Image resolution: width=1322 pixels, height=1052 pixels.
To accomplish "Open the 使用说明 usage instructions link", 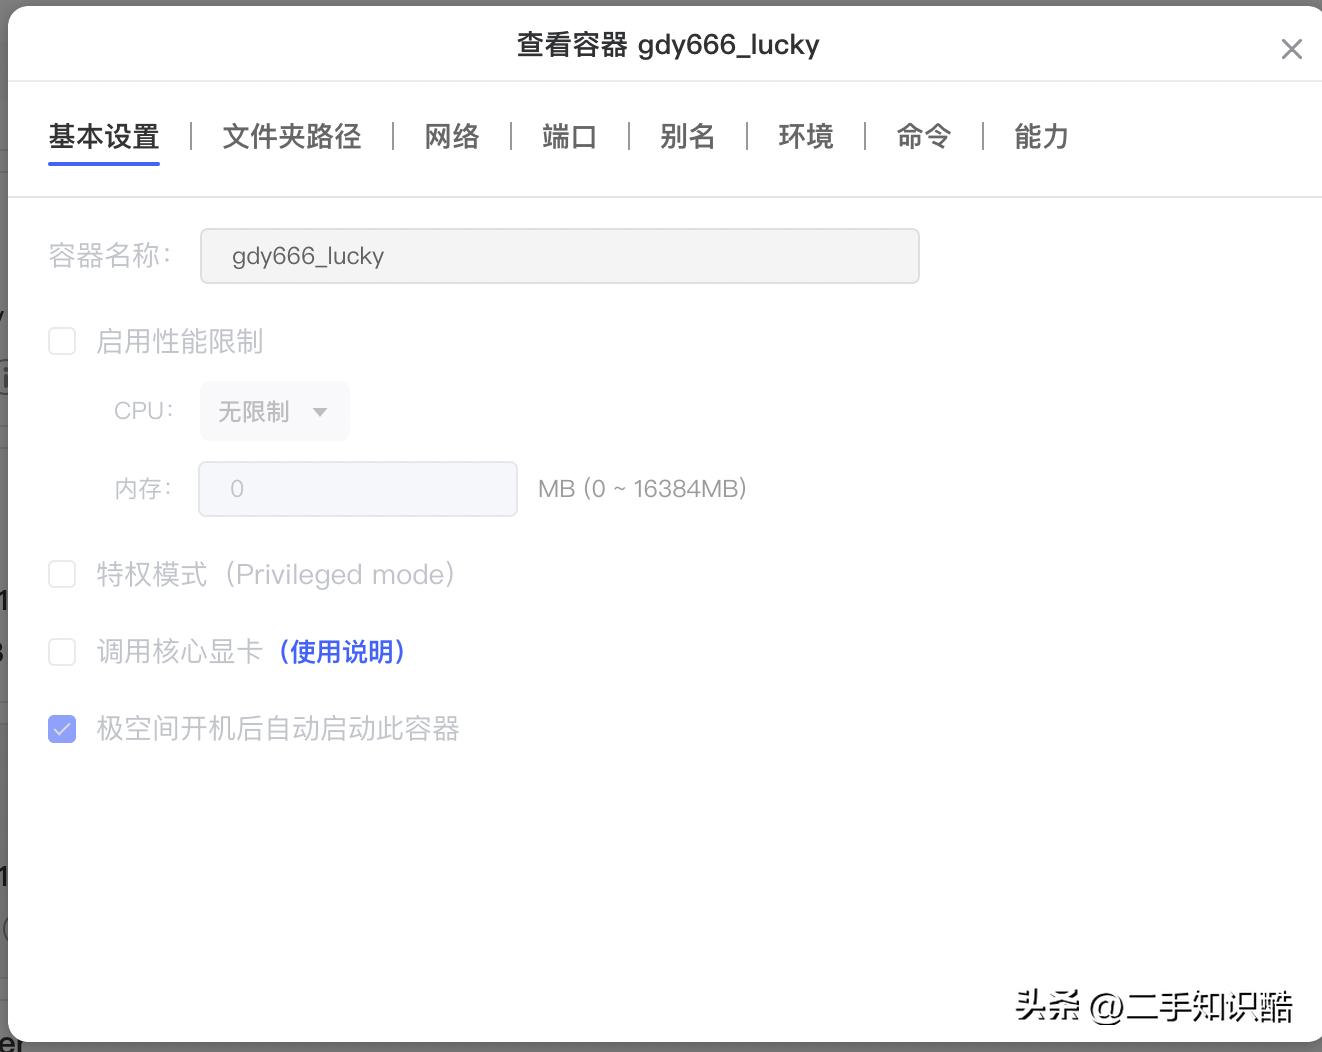I will coord(343,652).
